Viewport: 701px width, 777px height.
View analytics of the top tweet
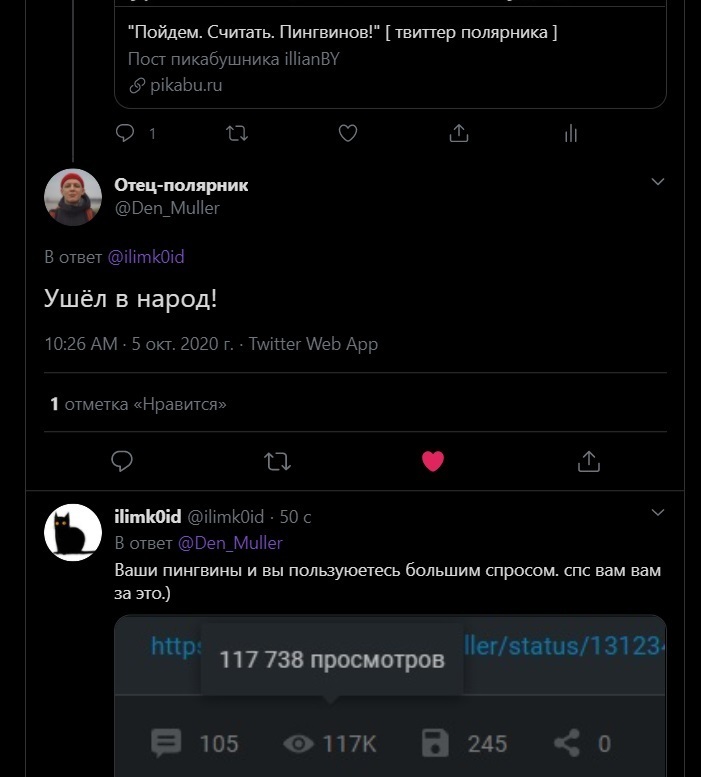[571, 133]
